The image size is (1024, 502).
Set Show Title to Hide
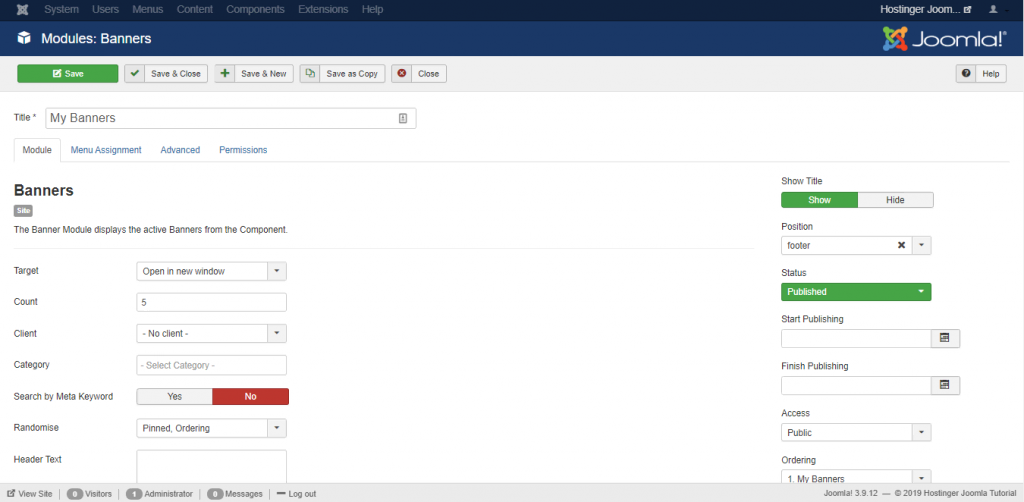coord(895,200)
